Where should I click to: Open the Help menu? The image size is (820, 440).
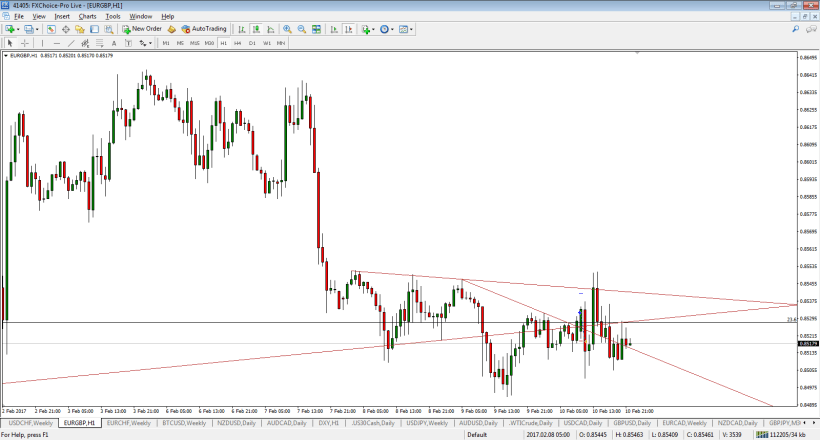(x=167, y=17)
